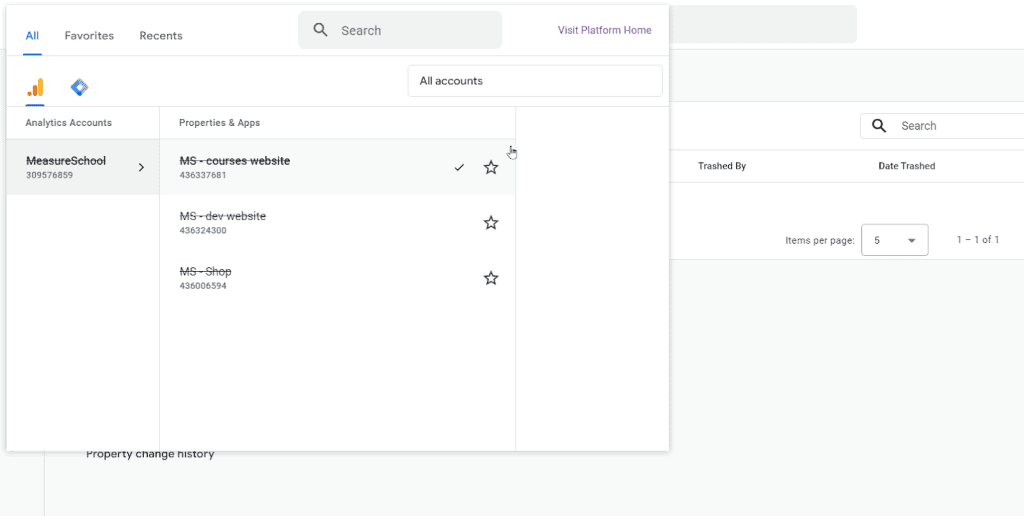Choose the MS - dev website property
The width and height of the screenshot is (1024, 516).
pyautogui.click(x=337, y=223)
